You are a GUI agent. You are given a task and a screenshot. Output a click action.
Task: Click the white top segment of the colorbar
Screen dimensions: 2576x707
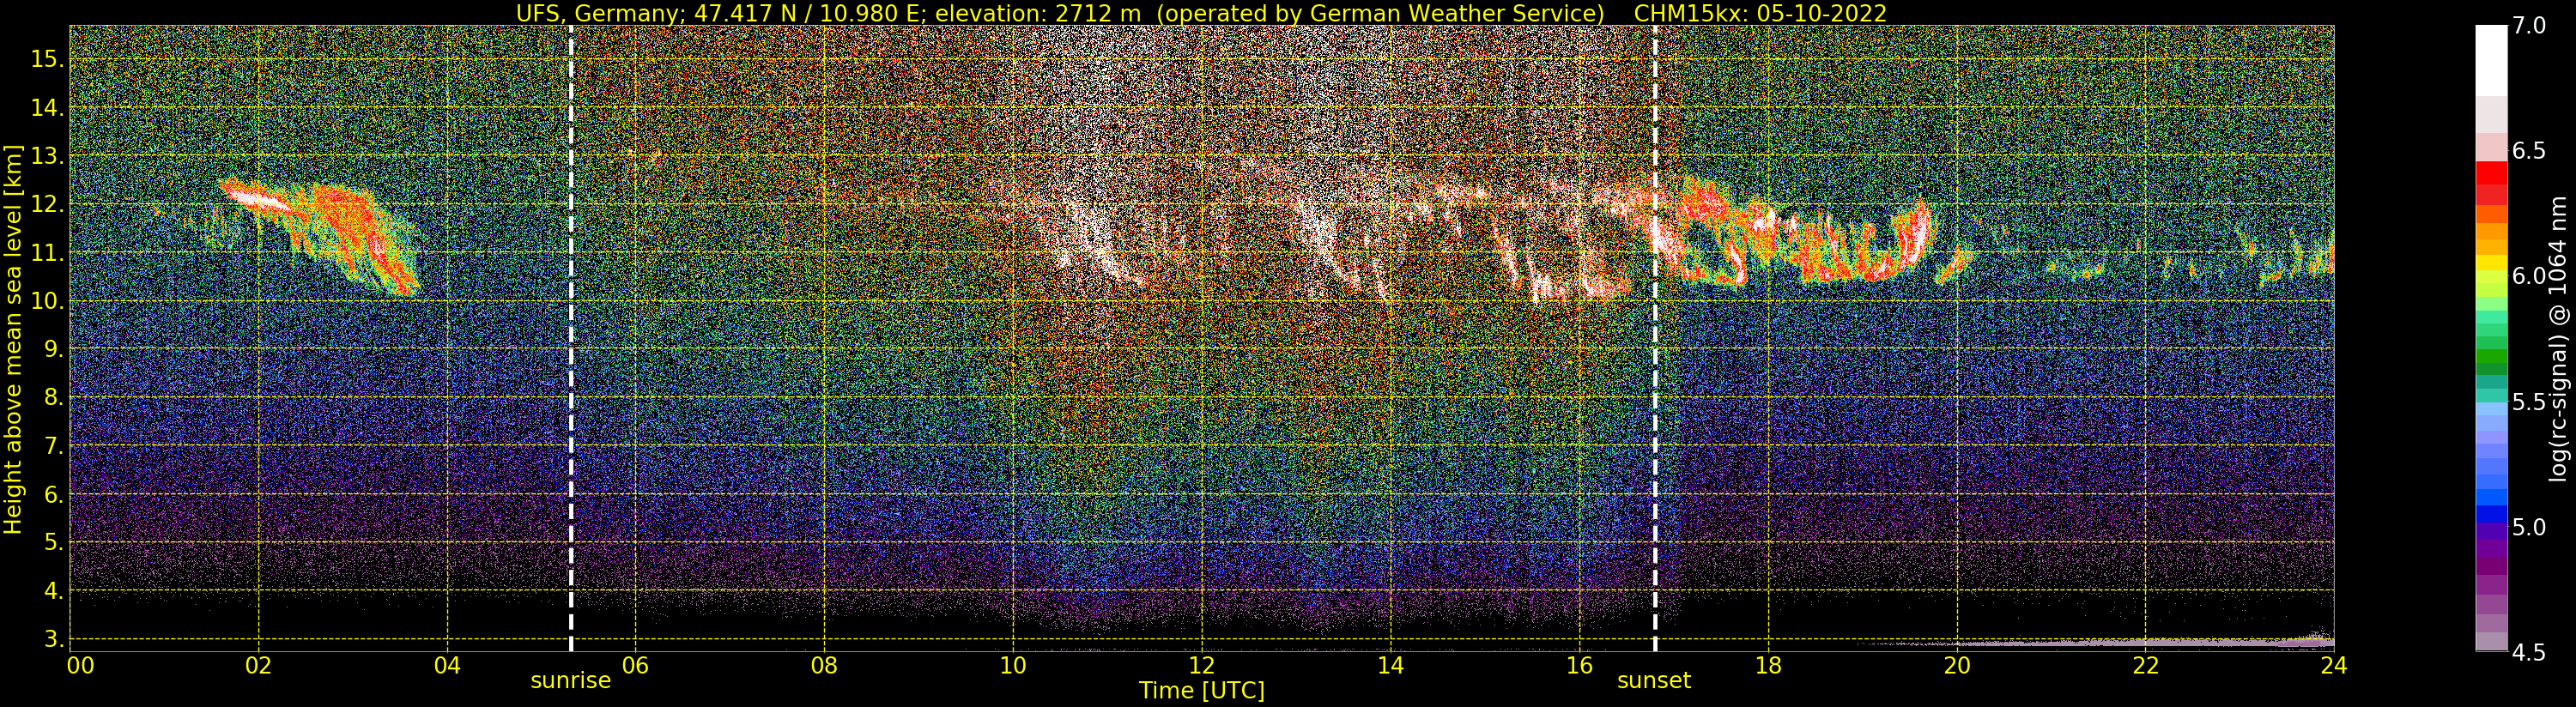tap(2491, 60)
